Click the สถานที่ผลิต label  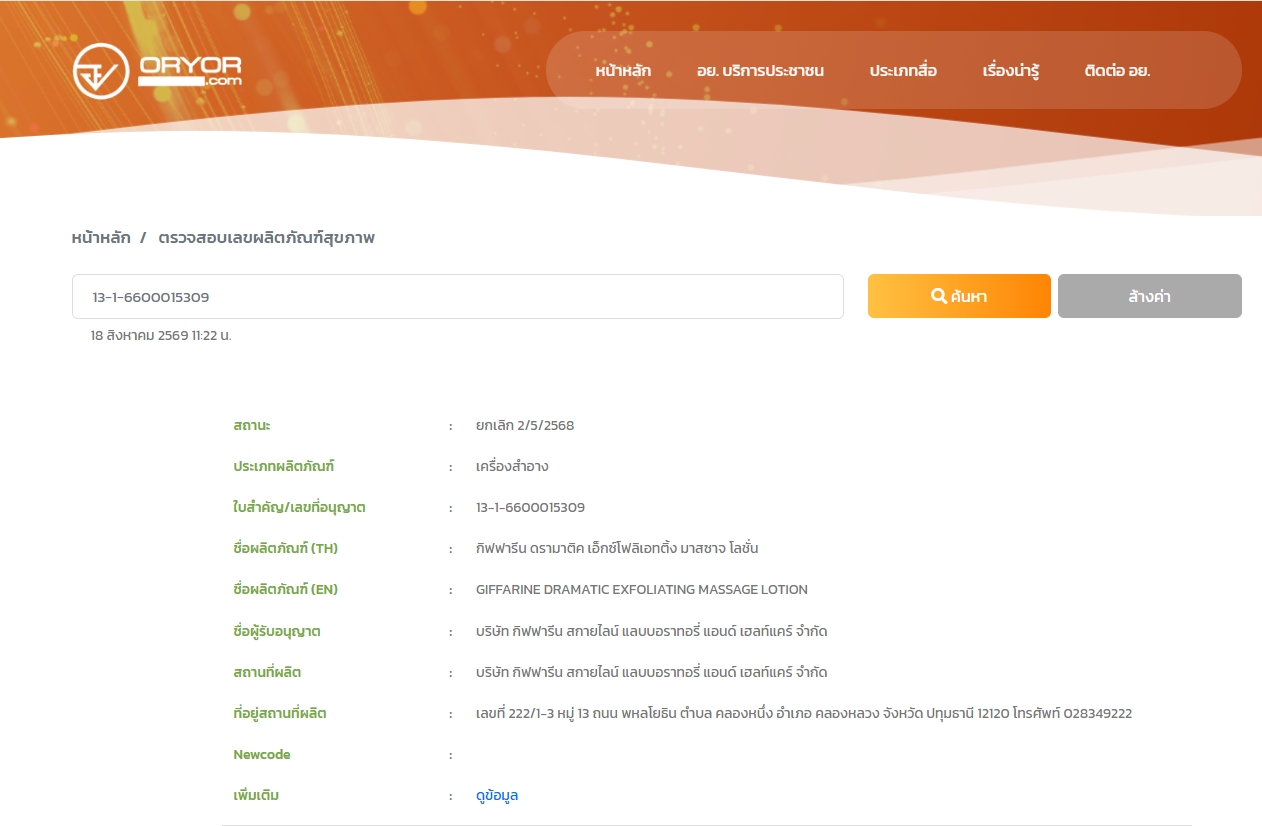[x=267, y=672]
